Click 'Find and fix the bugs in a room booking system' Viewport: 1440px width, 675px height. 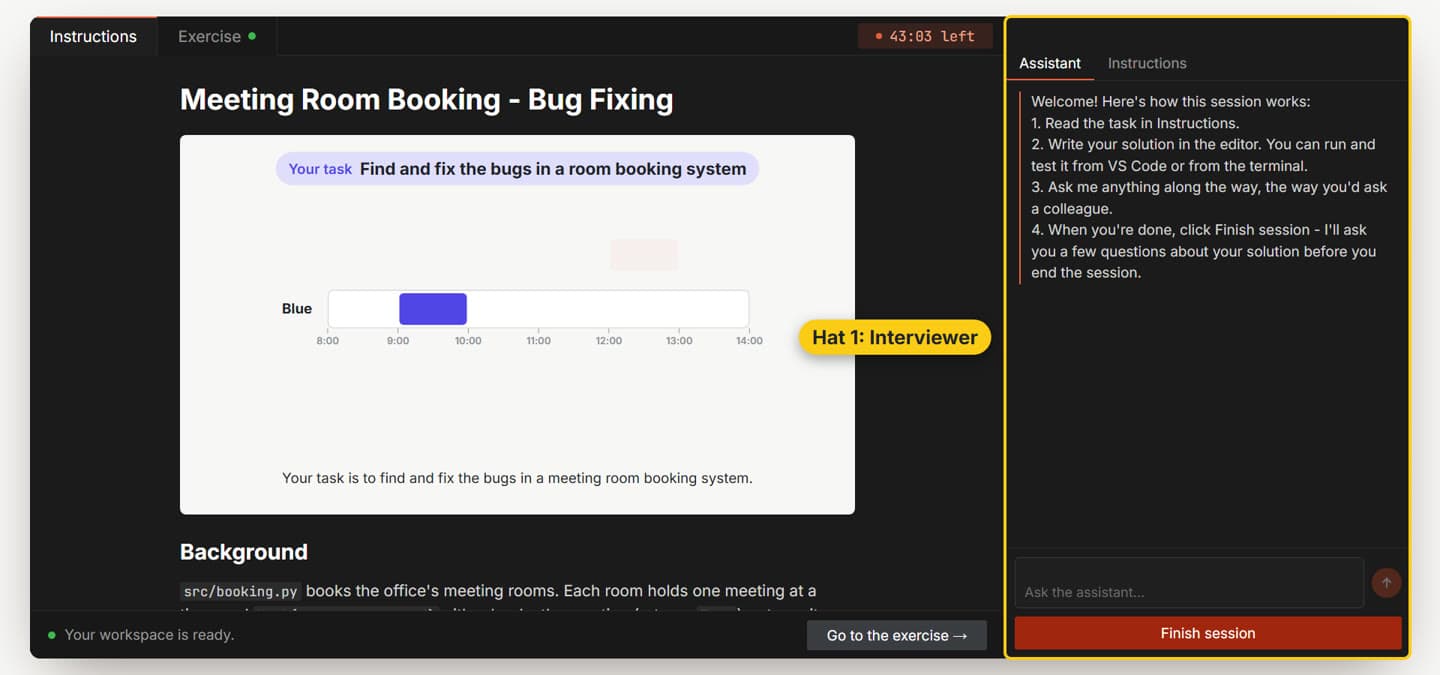pos(553,169)
